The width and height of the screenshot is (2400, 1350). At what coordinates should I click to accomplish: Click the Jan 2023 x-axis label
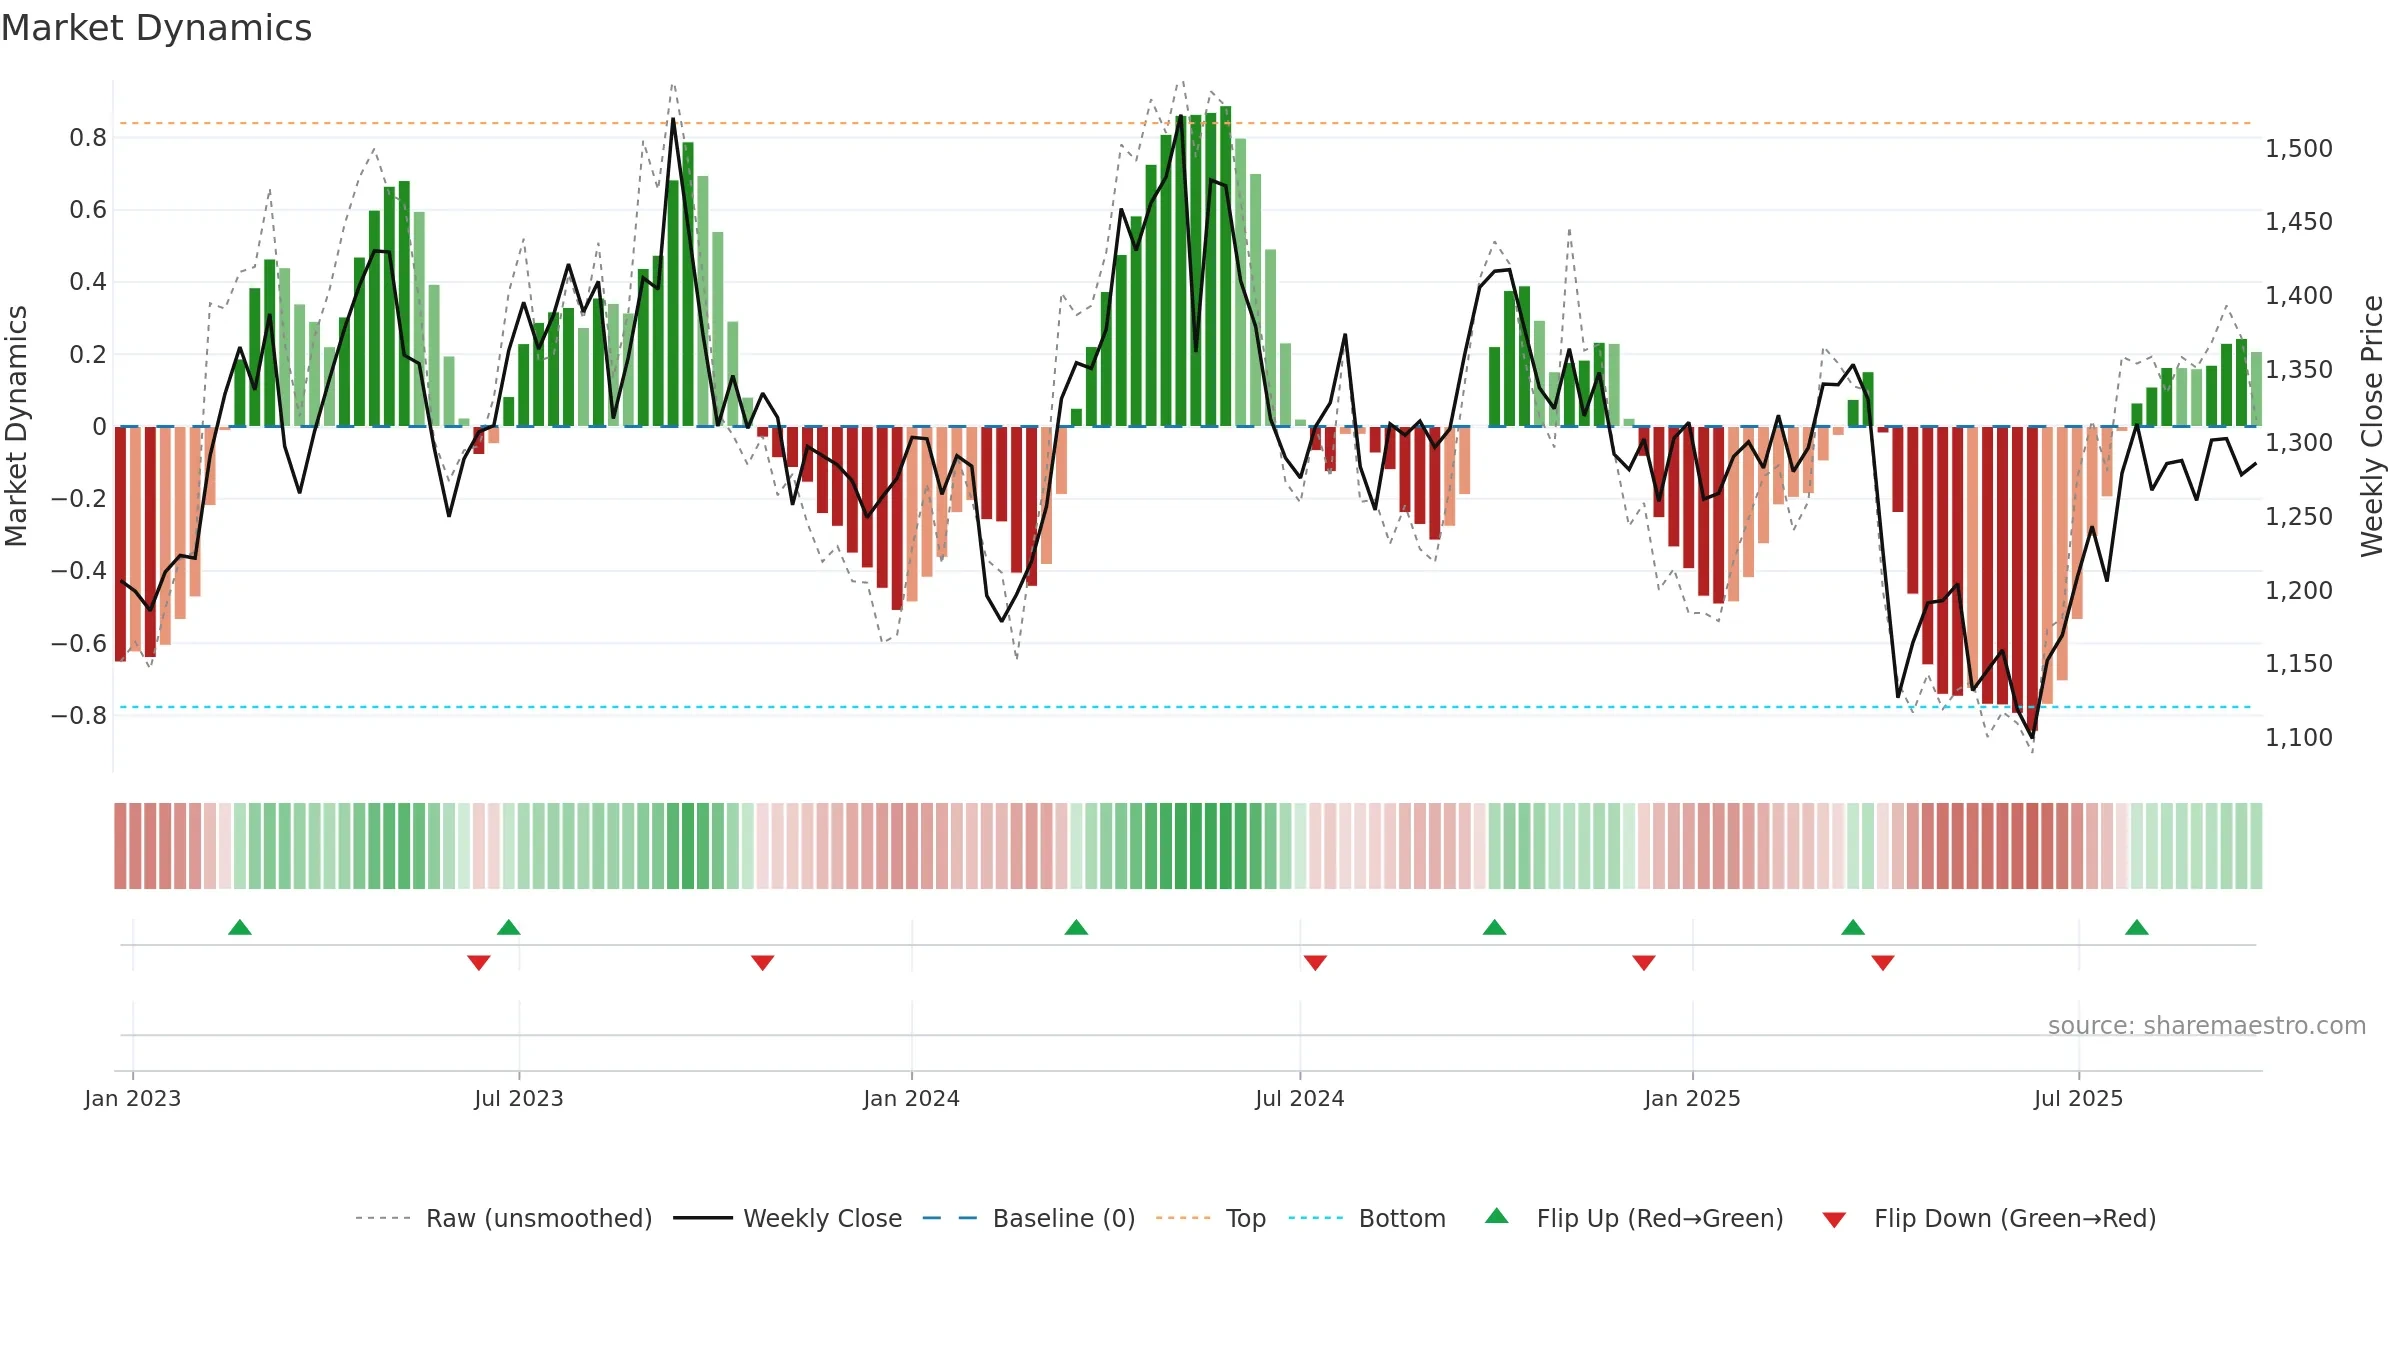[133, 1098]
